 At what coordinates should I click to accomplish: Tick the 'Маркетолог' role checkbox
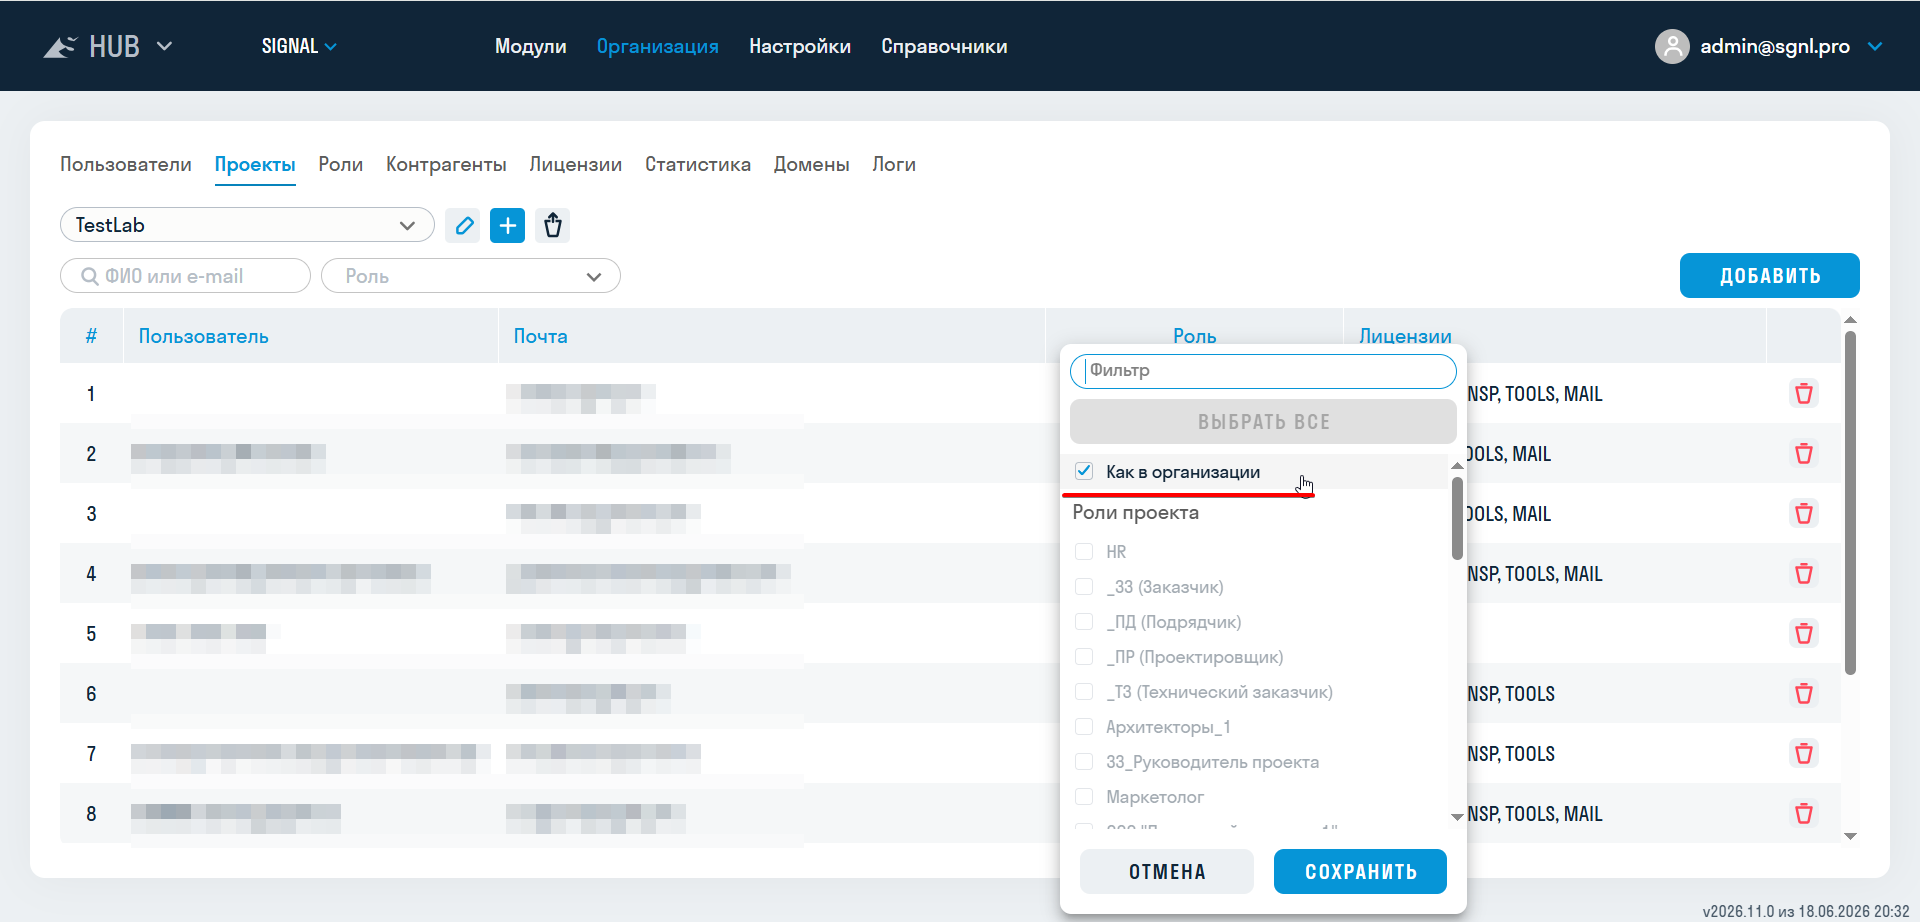pos(1084,797)
